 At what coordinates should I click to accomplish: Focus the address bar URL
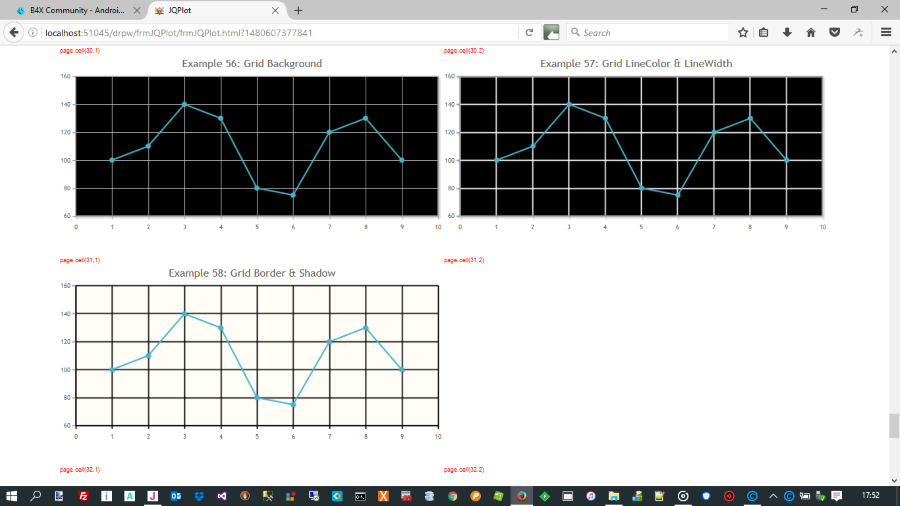[280, 33]
